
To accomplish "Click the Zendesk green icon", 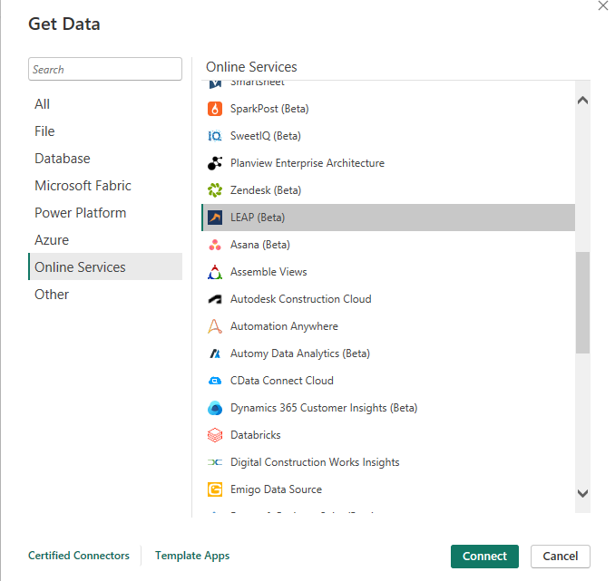I will (x=215, y=190).
